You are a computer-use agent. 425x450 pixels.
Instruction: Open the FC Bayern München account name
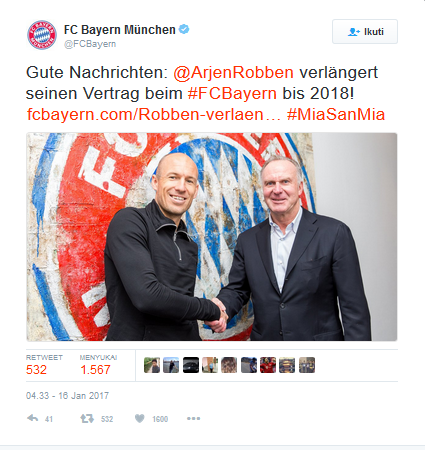pos(120,30)
